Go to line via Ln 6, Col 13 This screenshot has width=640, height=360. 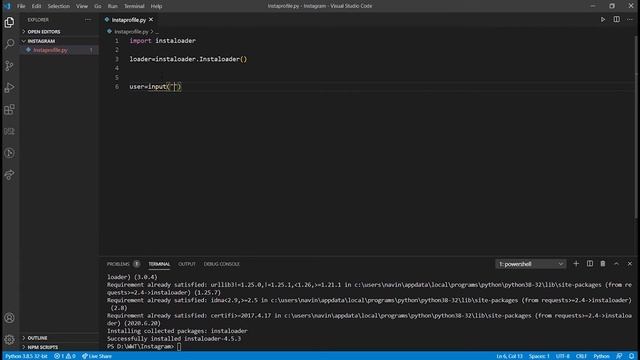(509, 356)
